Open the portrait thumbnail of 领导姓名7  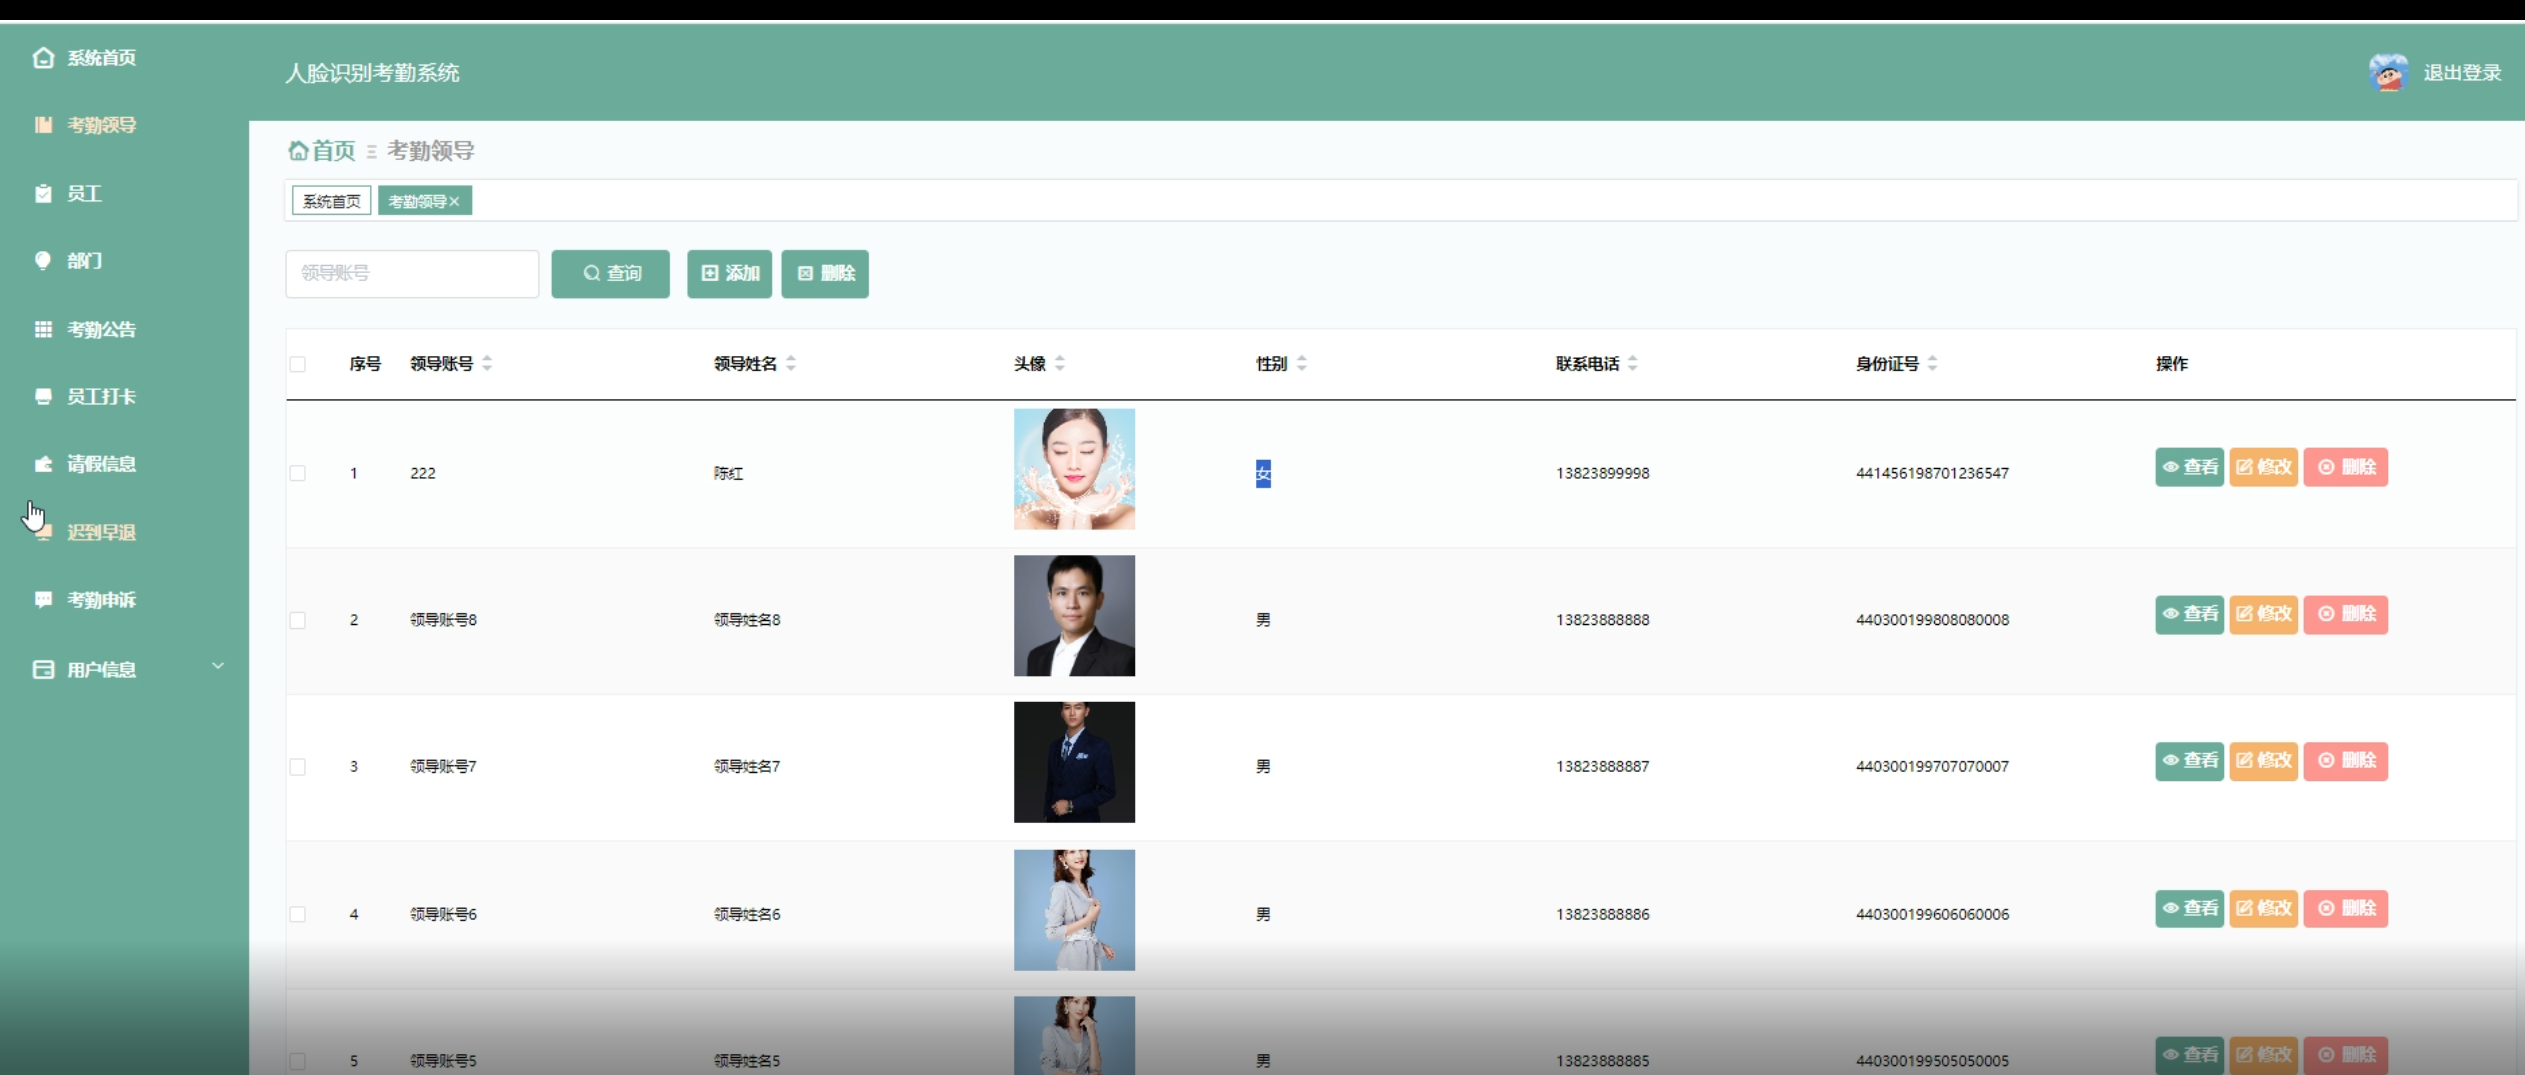[1074, 762]
